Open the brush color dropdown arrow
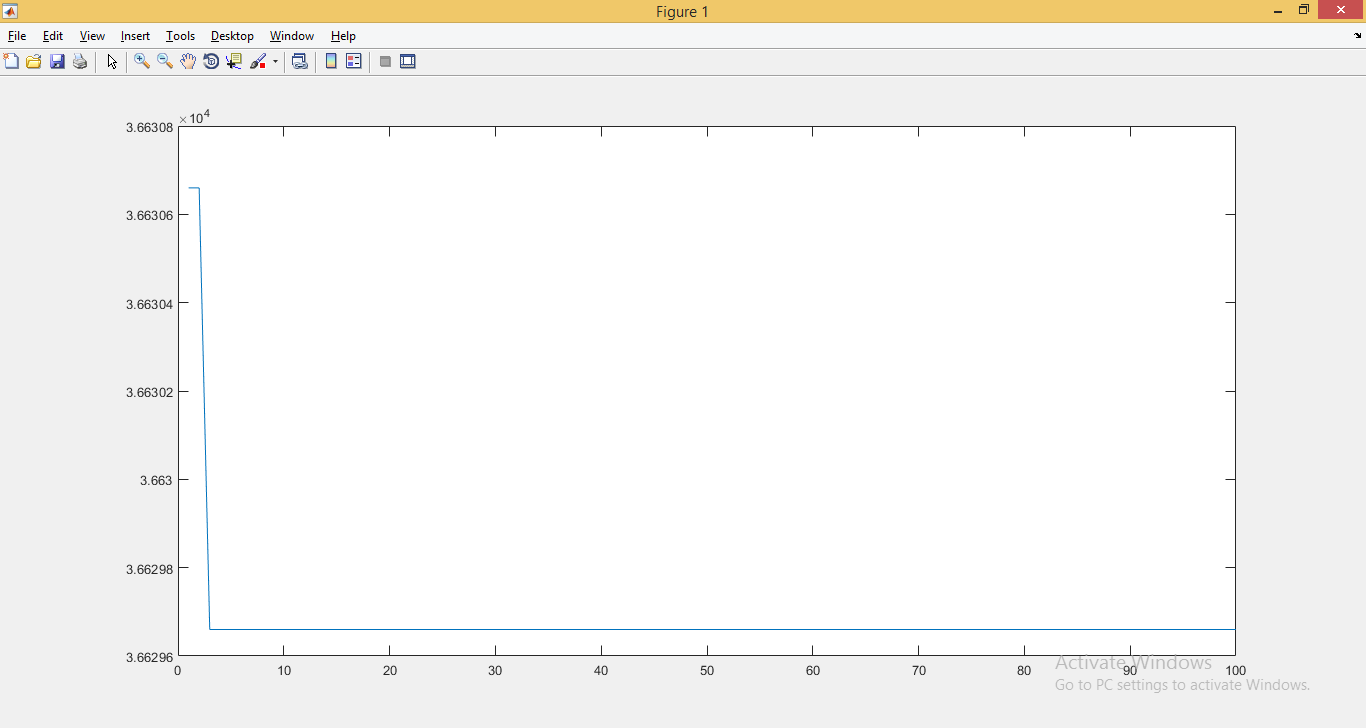The image size is (1366, 728). point(275,61)
